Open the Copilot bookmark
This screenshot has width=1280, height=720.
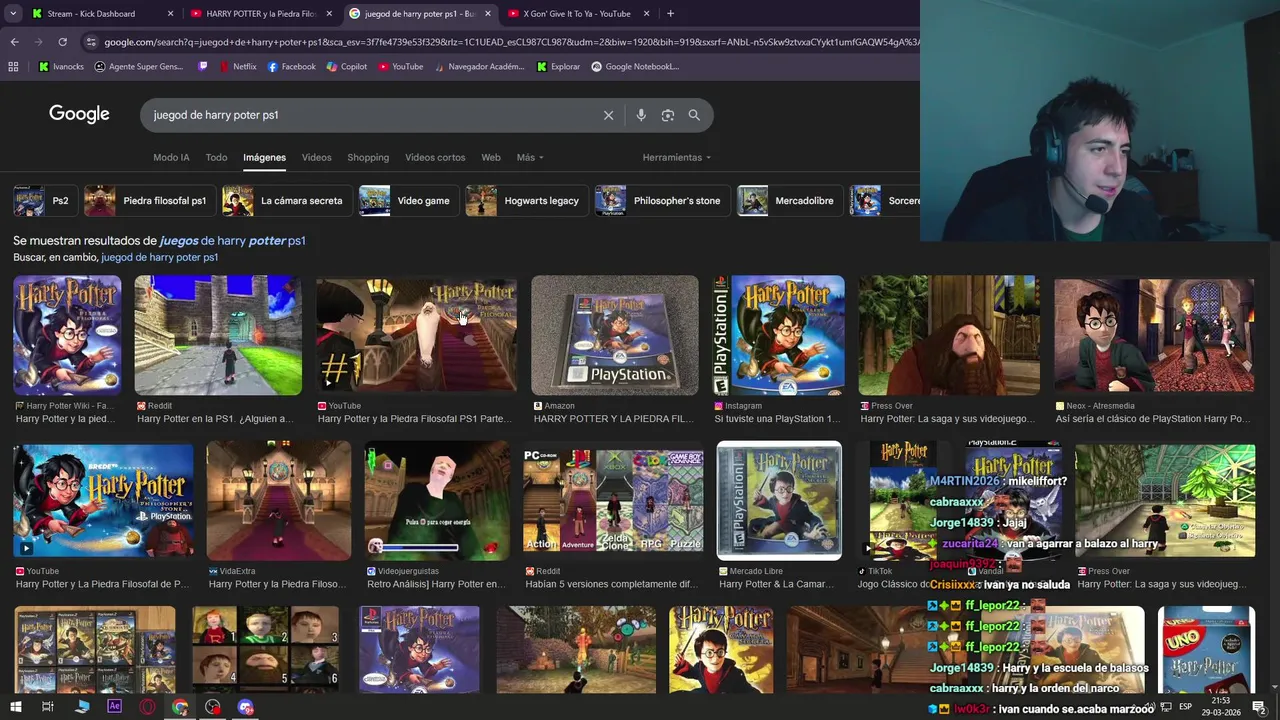346,67
